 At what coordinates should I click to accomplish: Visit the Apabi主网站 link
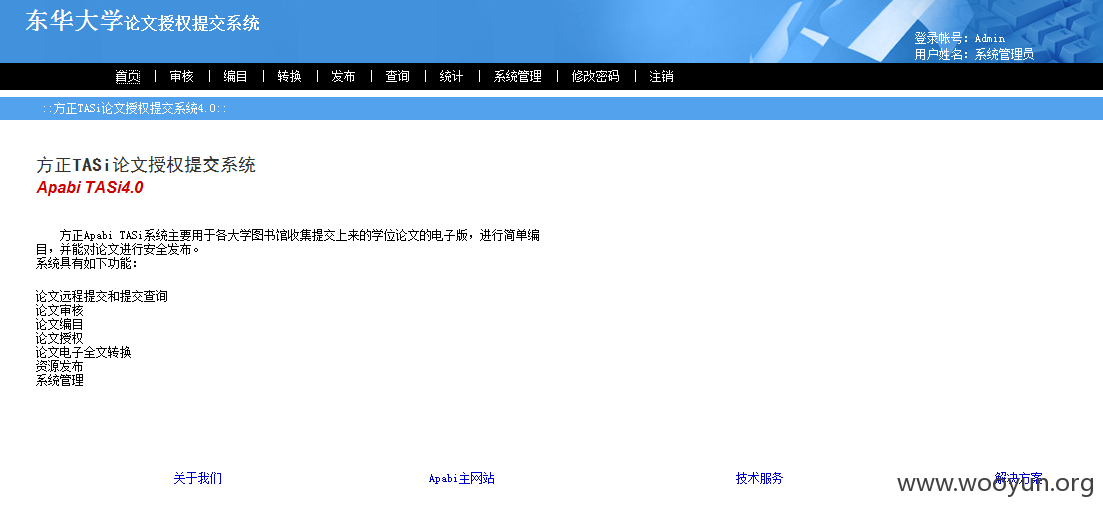(x=461, y=478)
